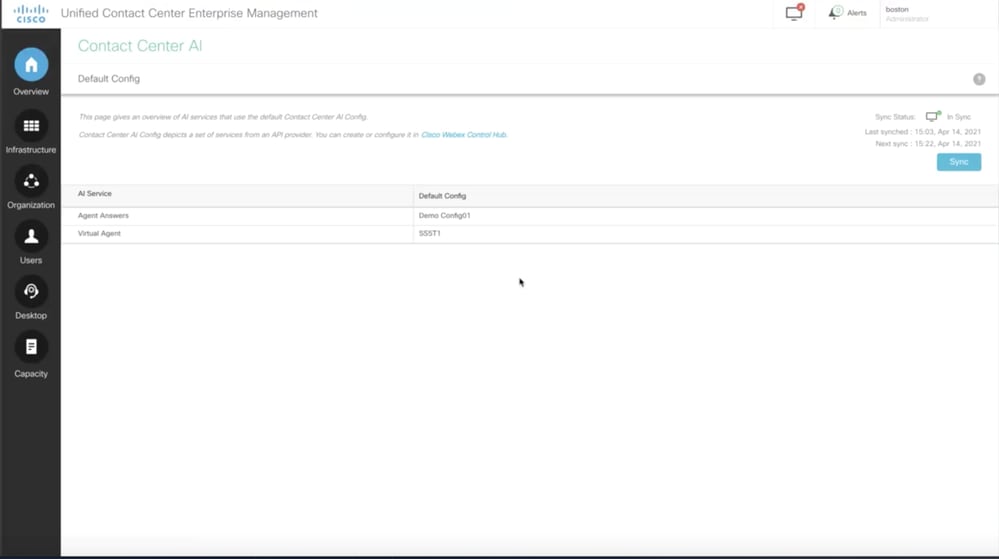Click Unified Contact Center Enterprise Management title
The image size is (999, 559).
[x=189, y=13]
